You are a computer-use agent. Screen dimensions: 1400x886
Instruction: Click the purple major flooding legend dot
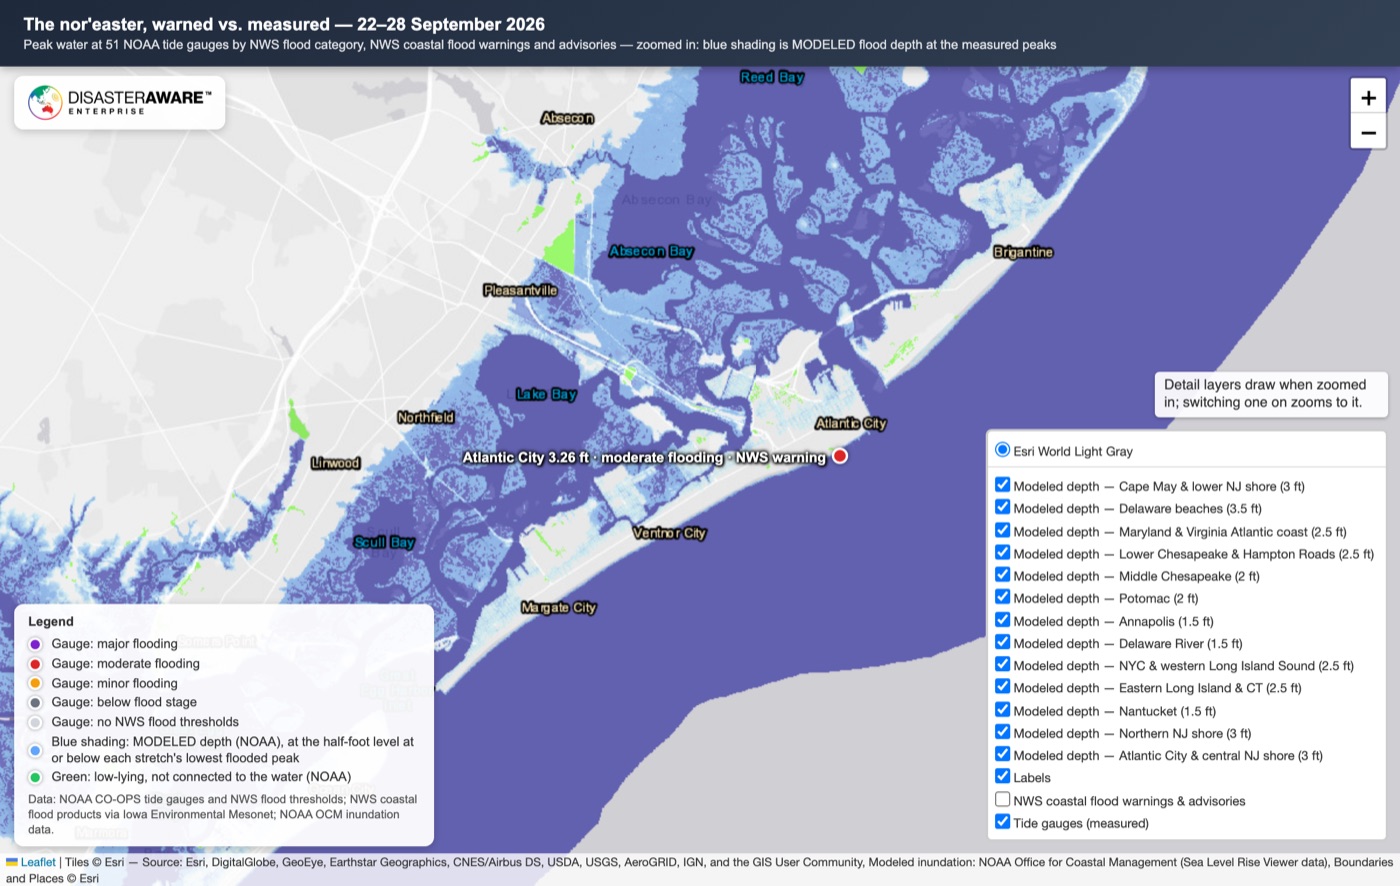click(35, 644)
